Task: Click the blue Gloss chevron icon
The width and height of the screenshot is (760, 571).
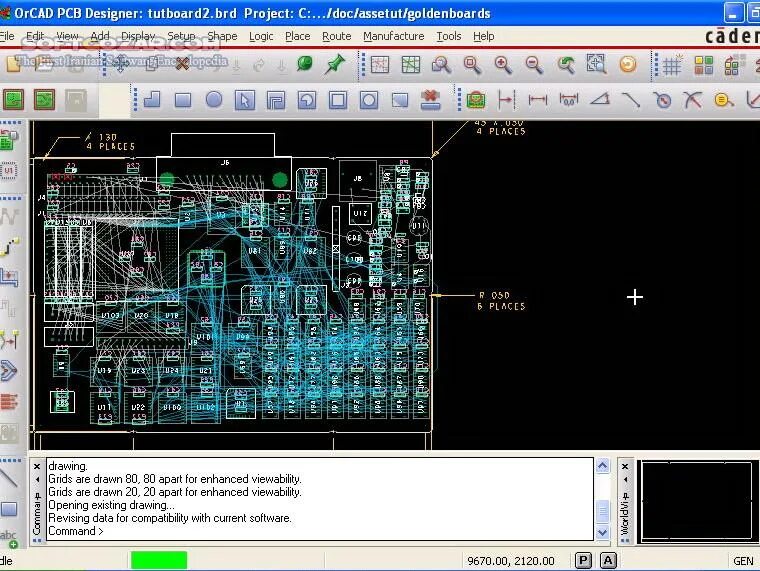Action: pyautogui.click(x=9, y=371)
